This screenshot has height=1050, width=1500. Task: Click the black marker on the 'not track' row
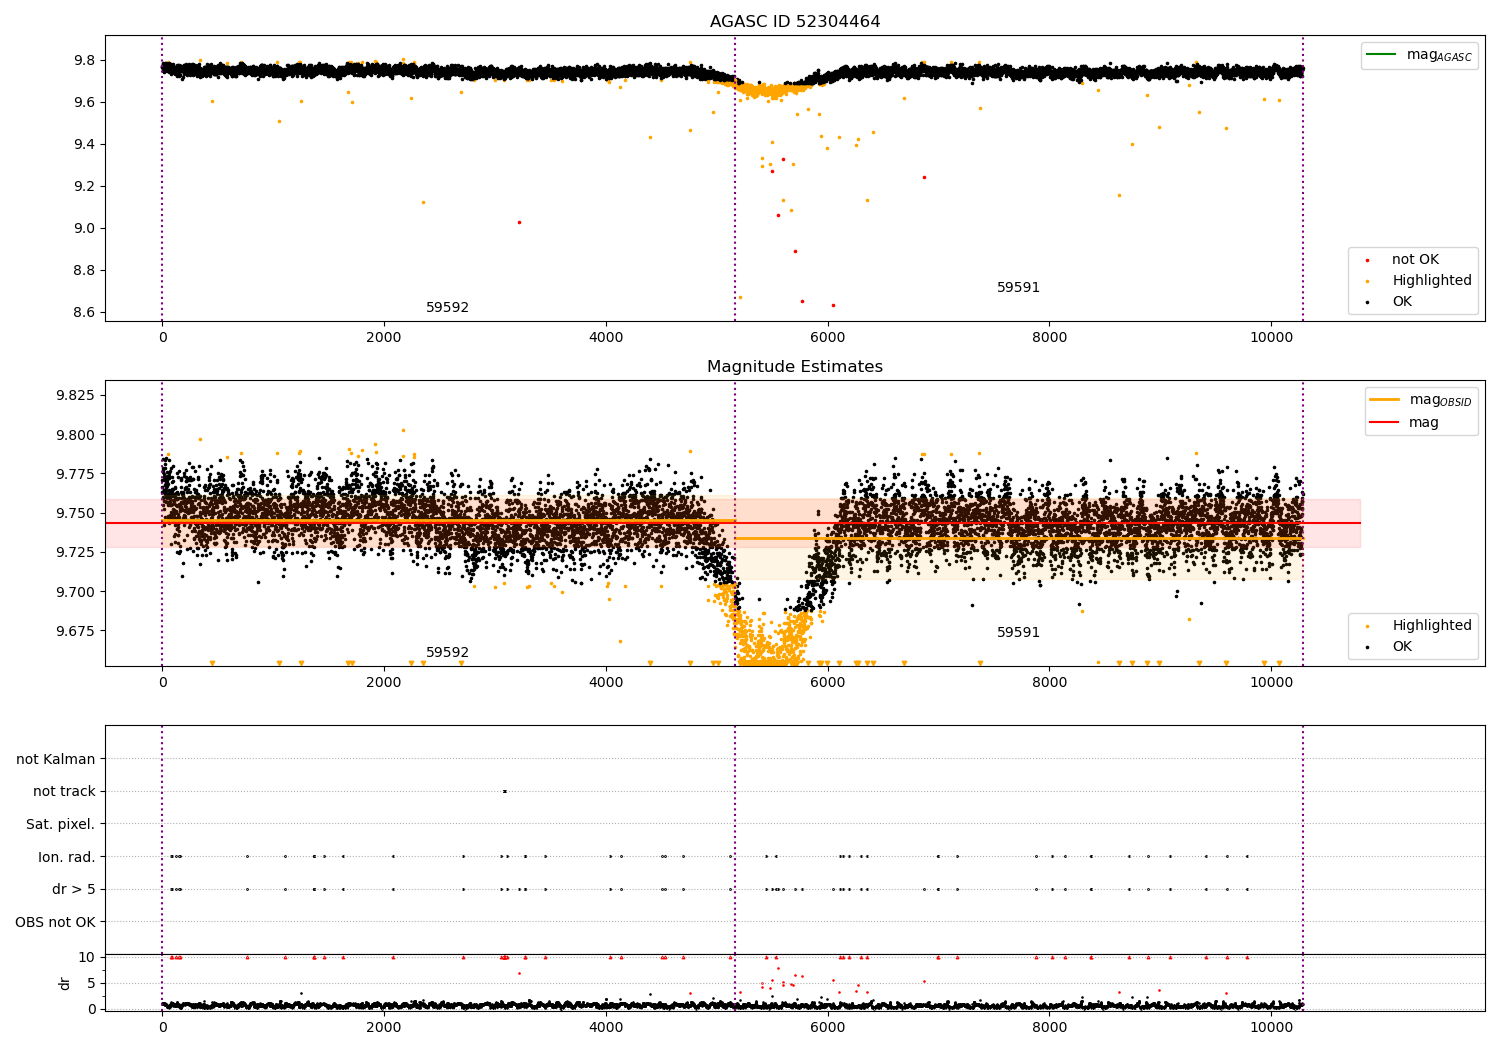pyautogui.click(x=504, y=792)
